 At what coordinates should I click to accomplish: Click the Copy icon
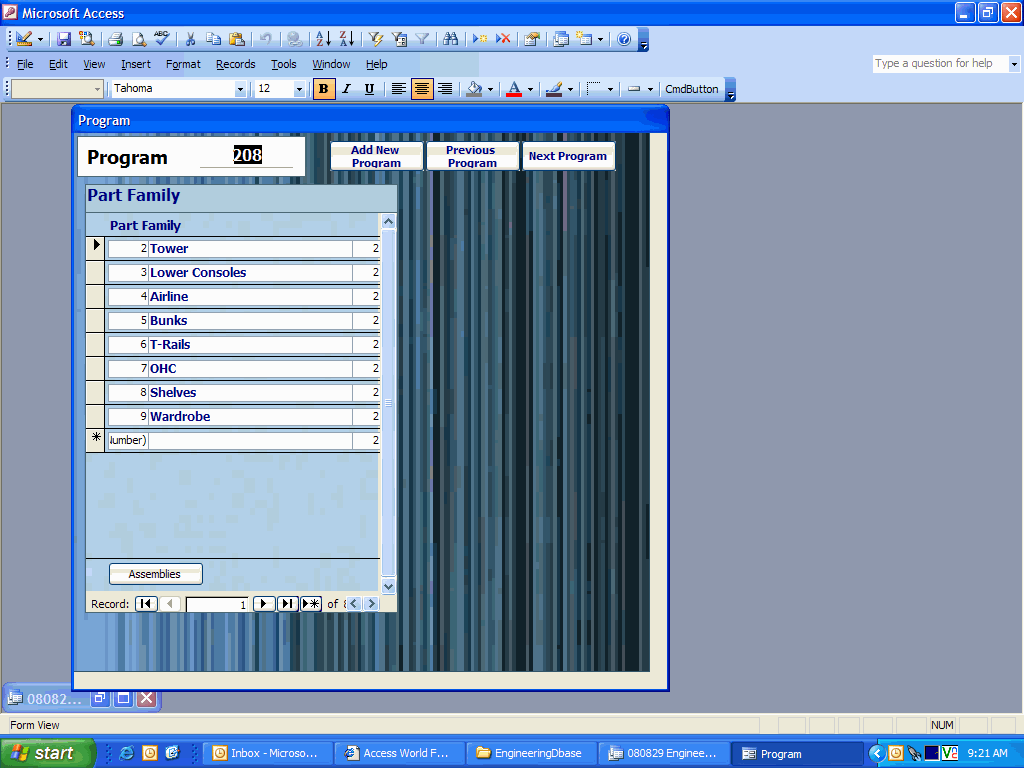(x=214, y=39)
